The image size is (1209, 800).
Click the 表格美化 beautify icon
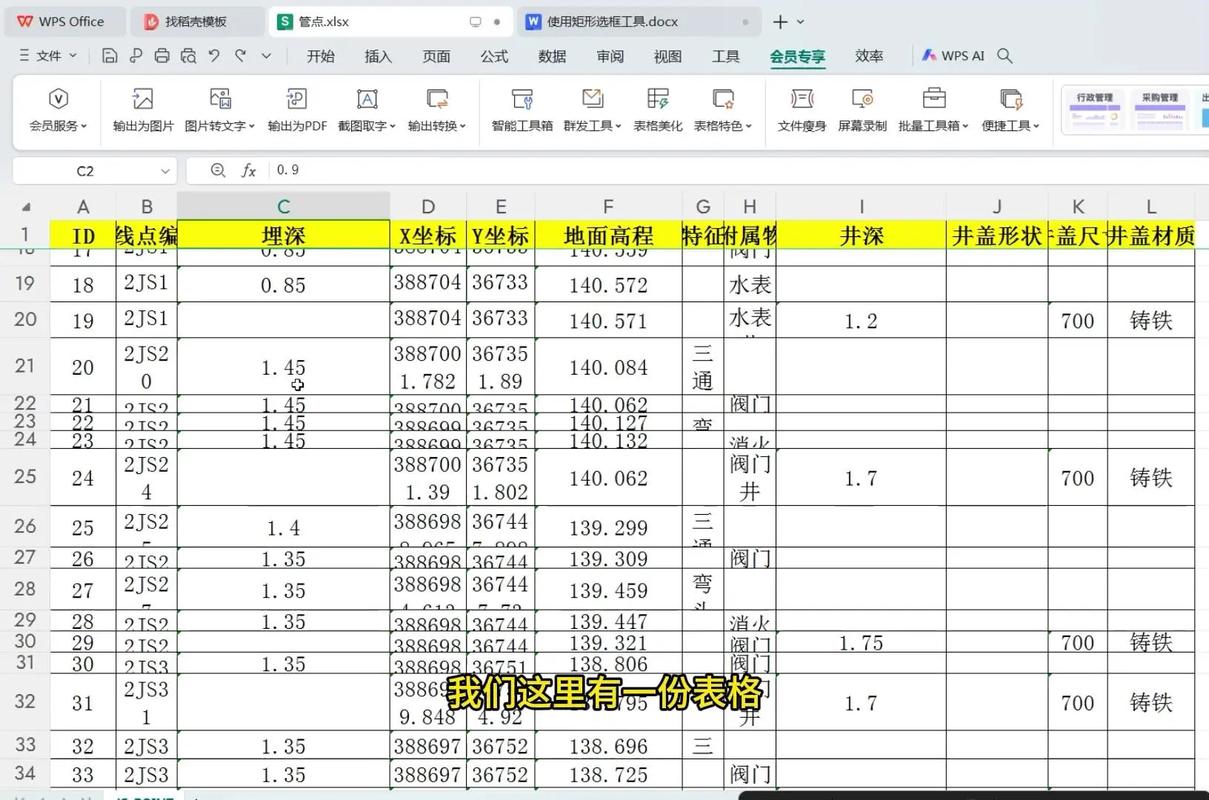(657, 109)
